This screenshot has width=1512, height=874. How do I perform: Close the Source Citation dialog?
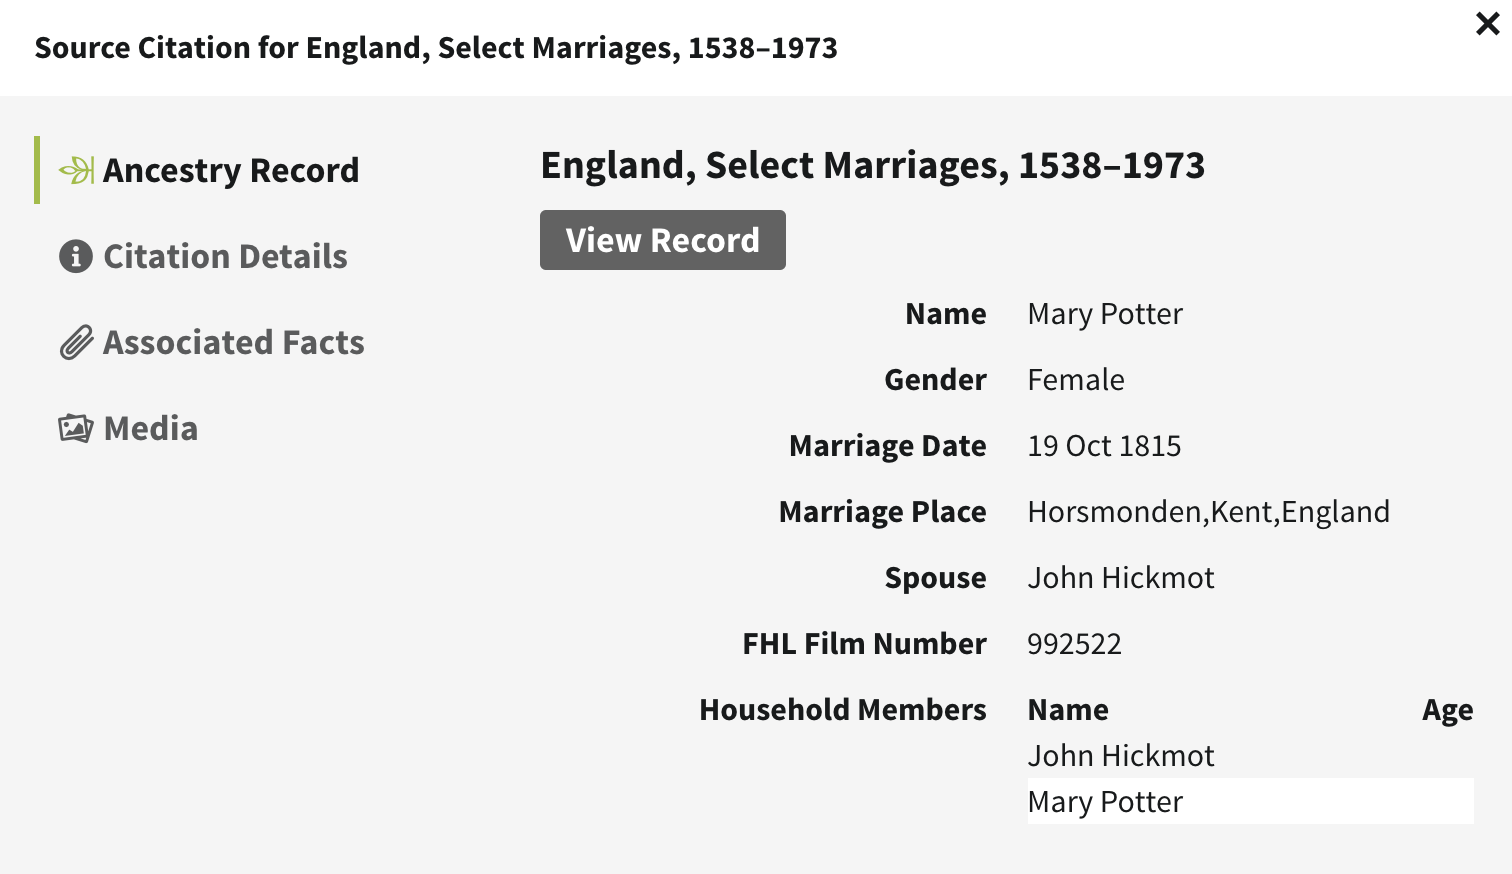[1487, 24]
